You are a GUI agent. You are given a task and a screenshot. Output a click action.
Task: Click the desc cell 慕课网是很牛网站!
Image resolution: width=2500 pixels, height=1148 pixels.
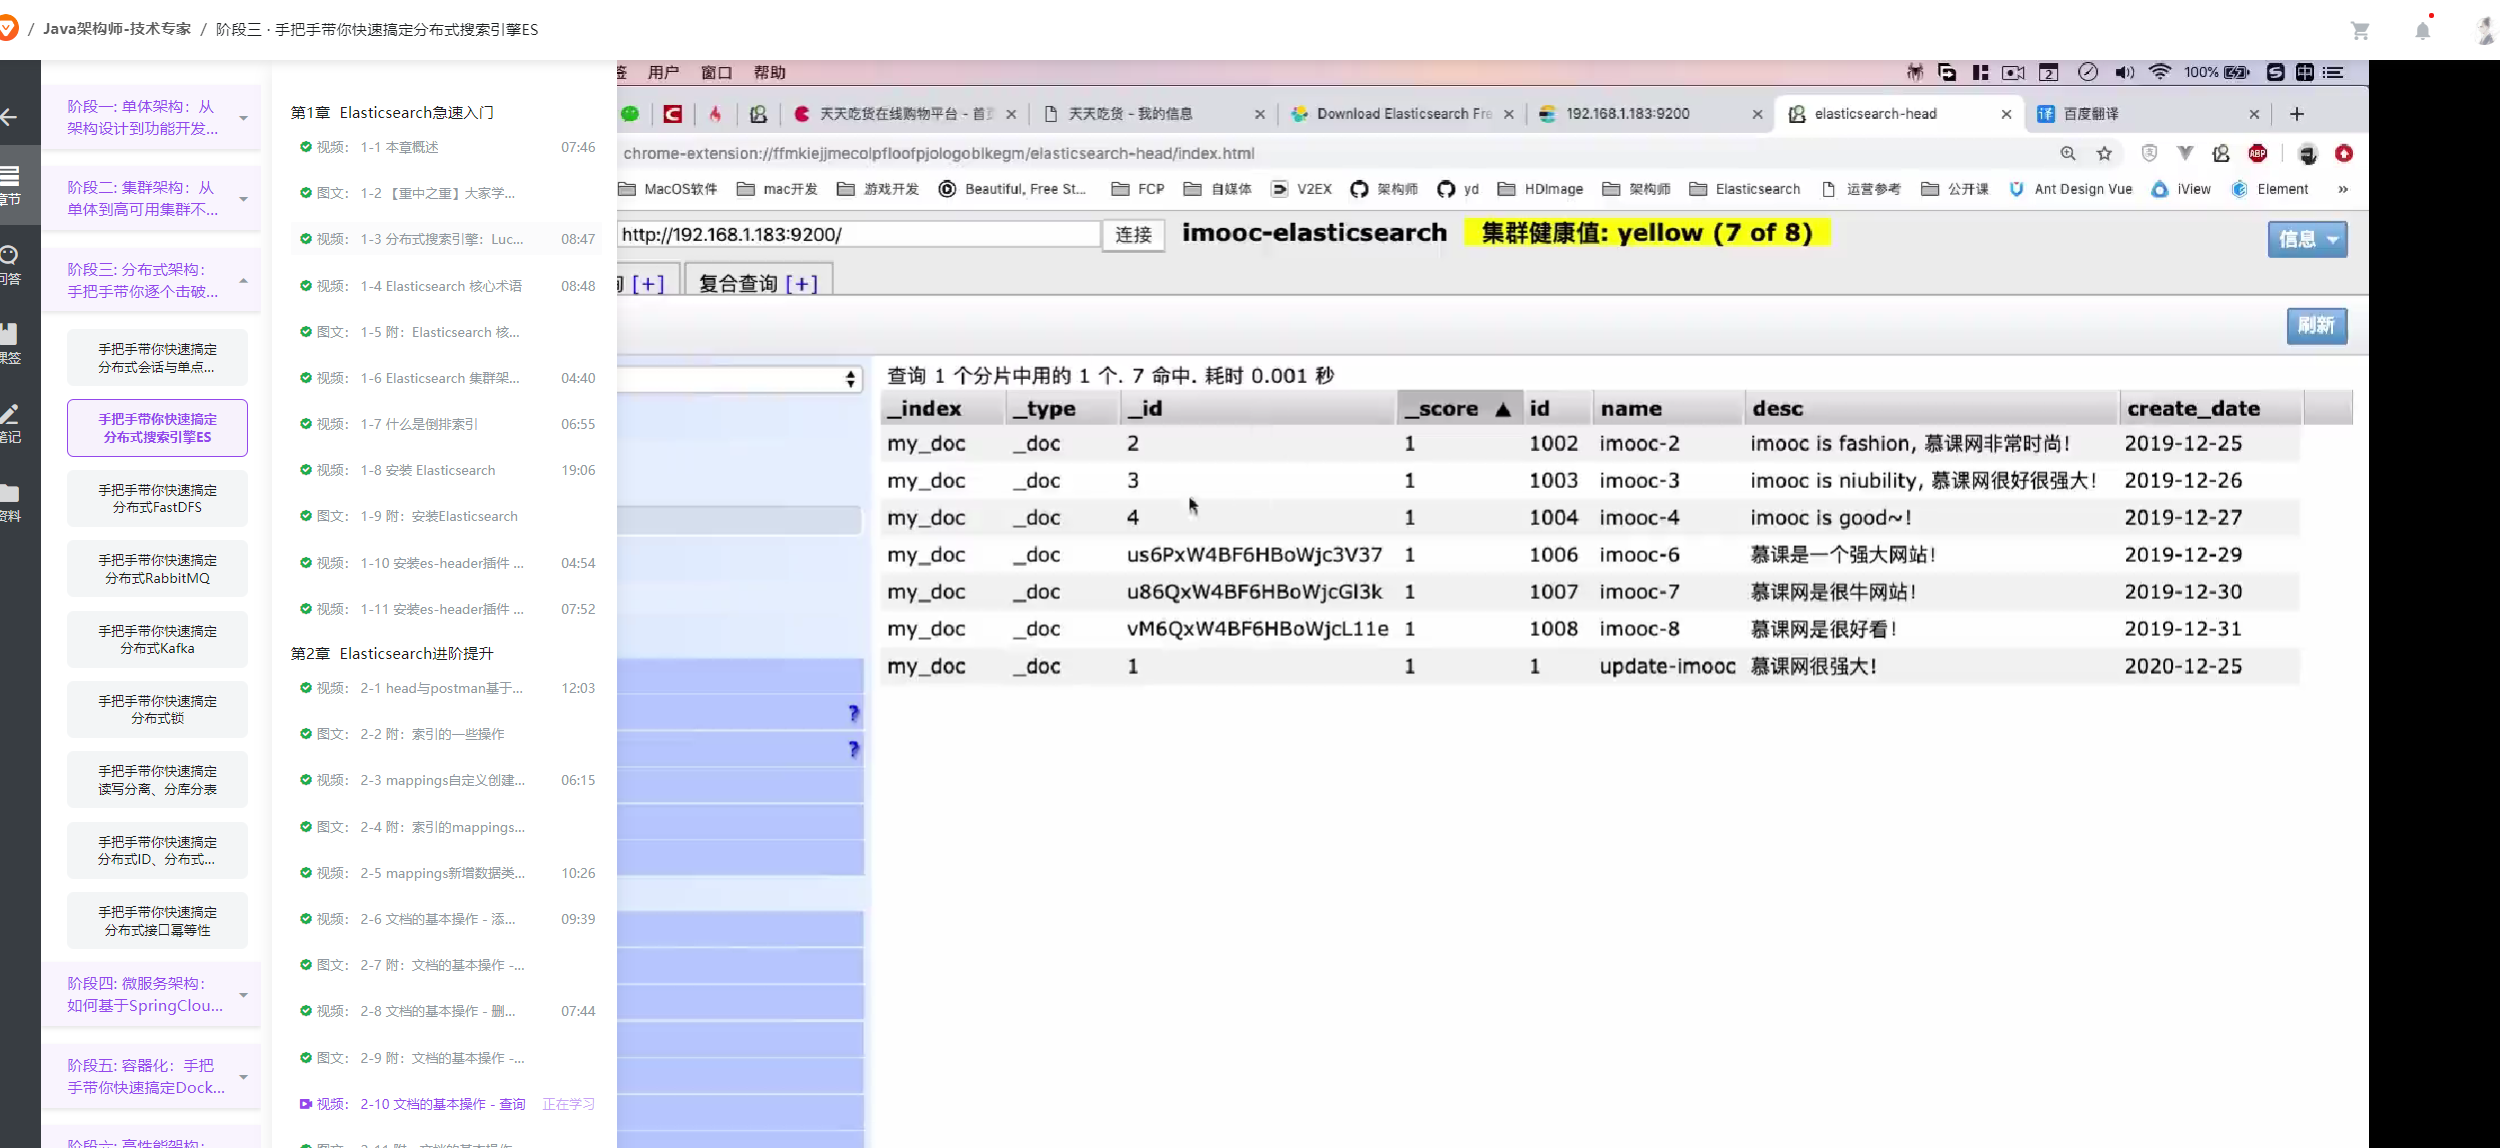[1832, 592]
